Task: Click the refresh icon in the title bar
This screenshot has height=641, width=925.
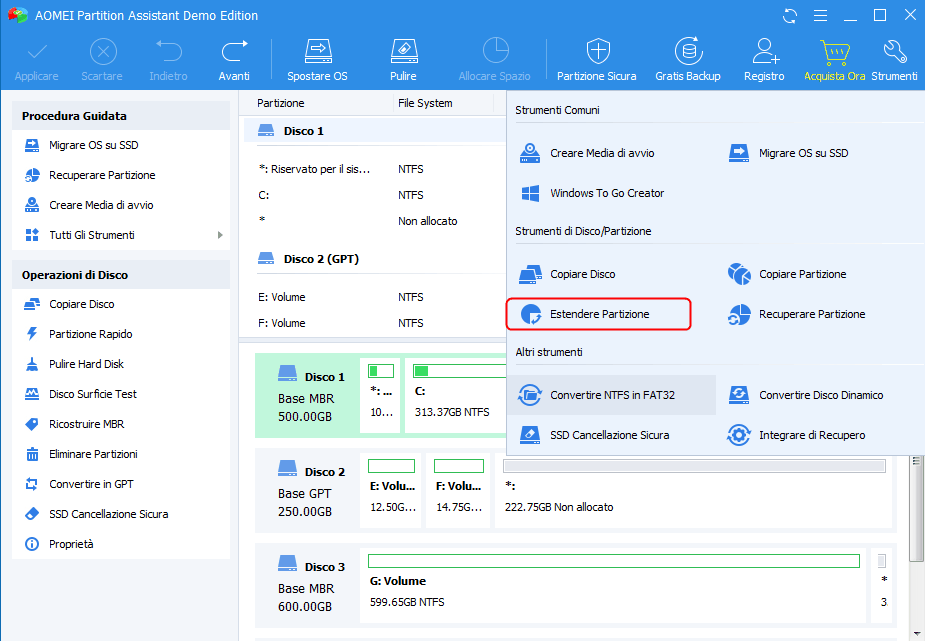Action: pyautogui.click(x=790, y=16)
